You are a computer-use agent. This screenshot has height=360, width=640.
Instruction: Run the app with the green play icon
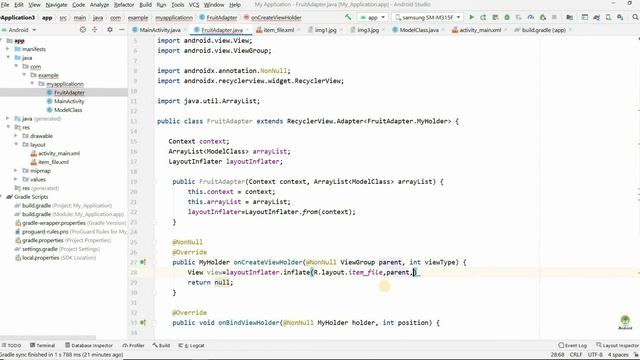(471, 18)
